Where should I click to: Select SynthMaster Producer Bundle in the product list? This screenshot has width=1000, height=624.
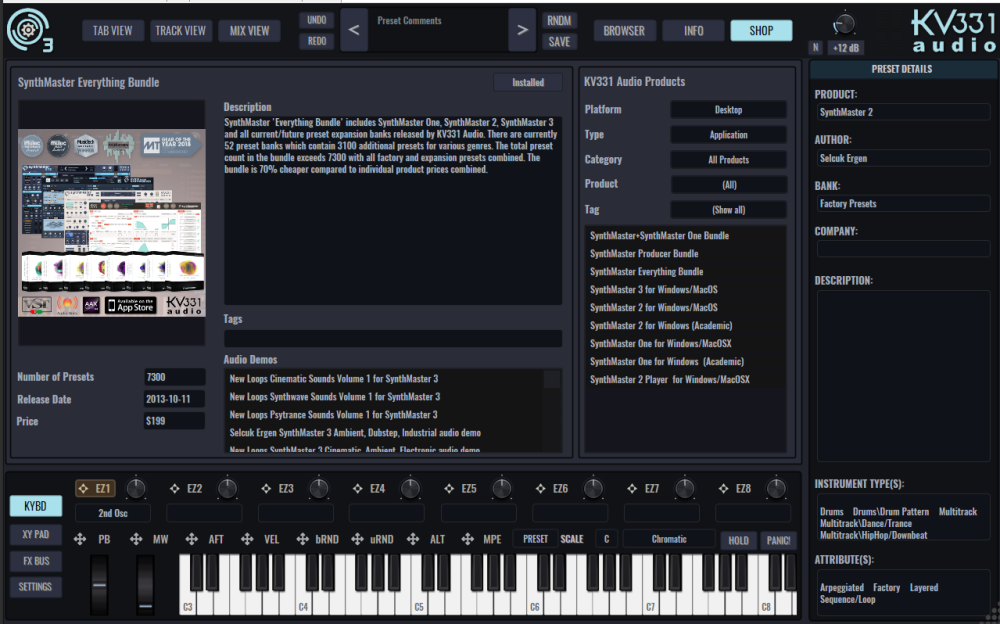point(644,254)
